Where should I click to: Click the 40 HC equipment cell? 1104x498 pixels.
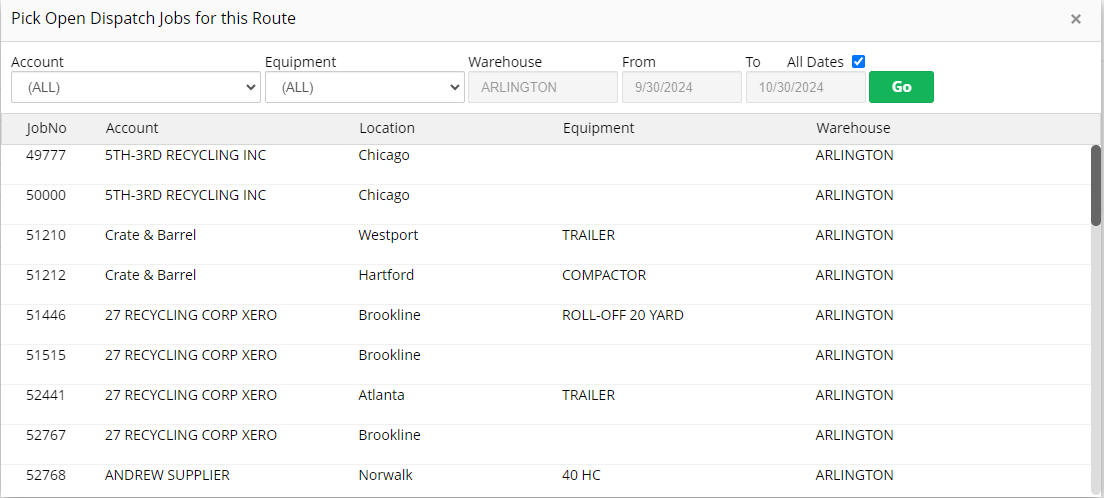[582, 475]
